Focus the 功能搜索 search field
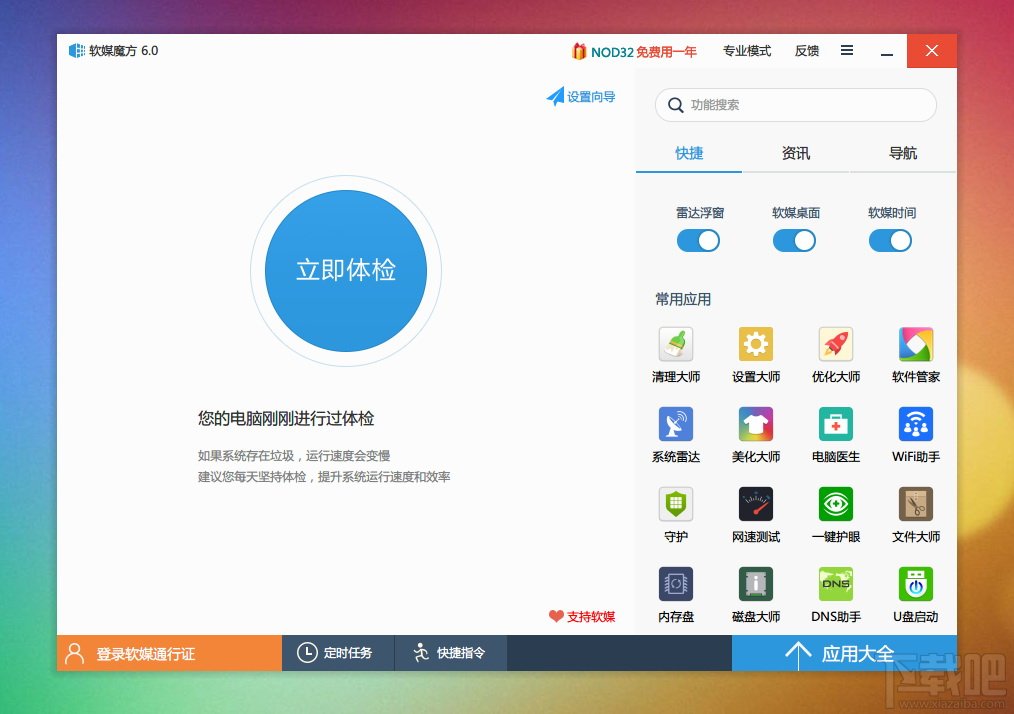 [x=796, y=105]
